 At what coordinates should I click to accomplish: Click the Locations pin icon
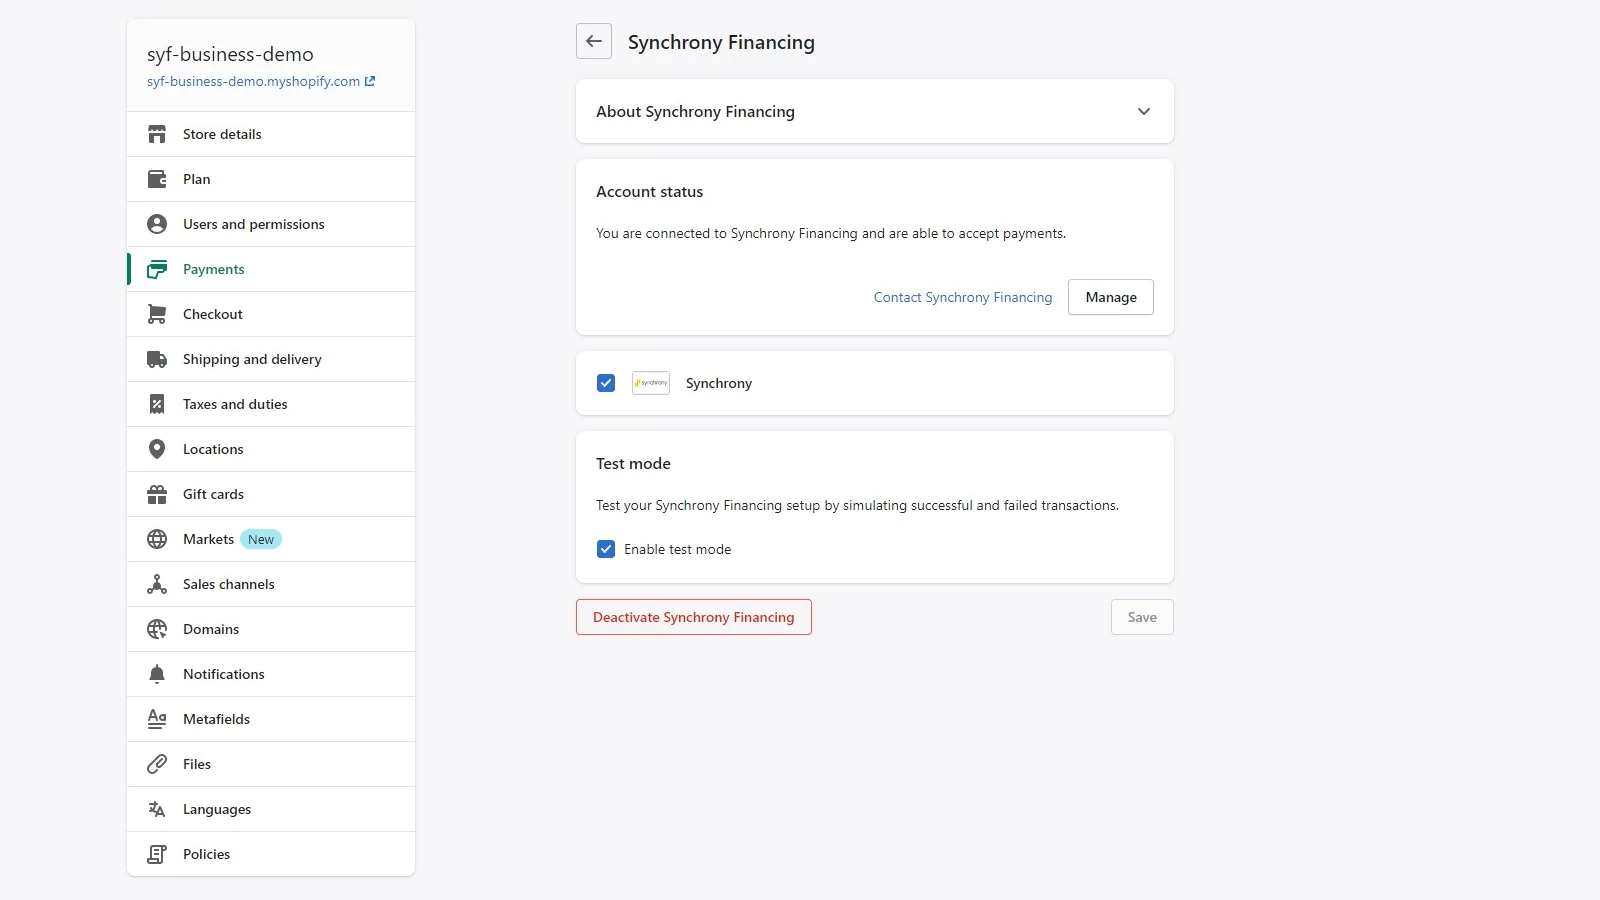(x=157, y=449)
